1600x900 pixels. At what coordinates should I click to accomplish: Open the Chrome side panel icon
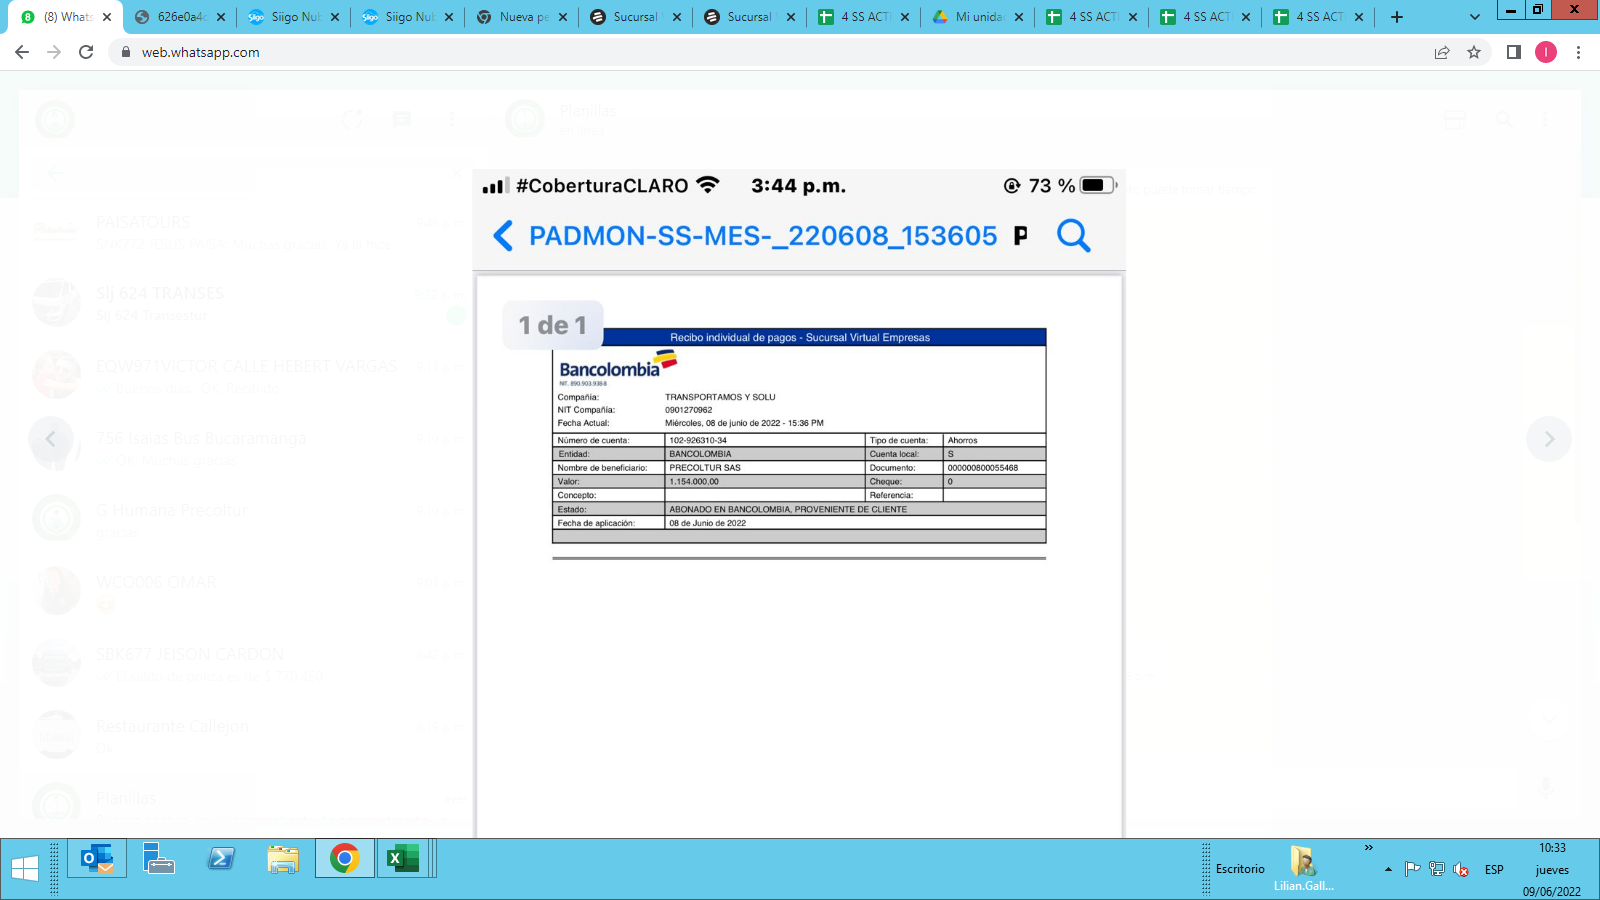[x=1513, y=52]
